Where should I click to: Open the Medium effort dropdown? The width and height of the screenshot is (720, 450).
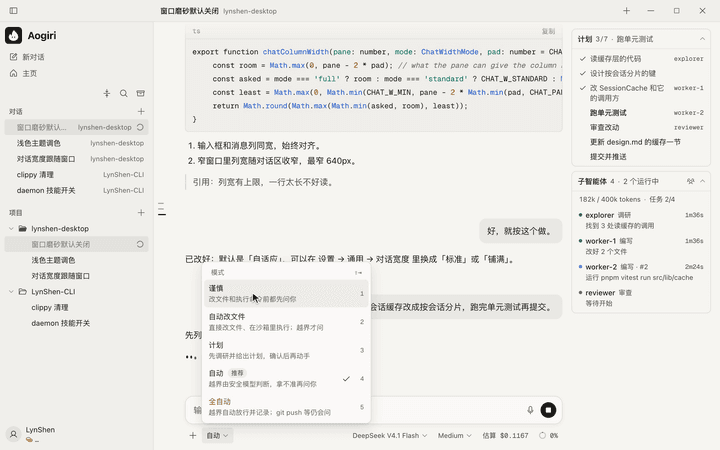(455, 435)
